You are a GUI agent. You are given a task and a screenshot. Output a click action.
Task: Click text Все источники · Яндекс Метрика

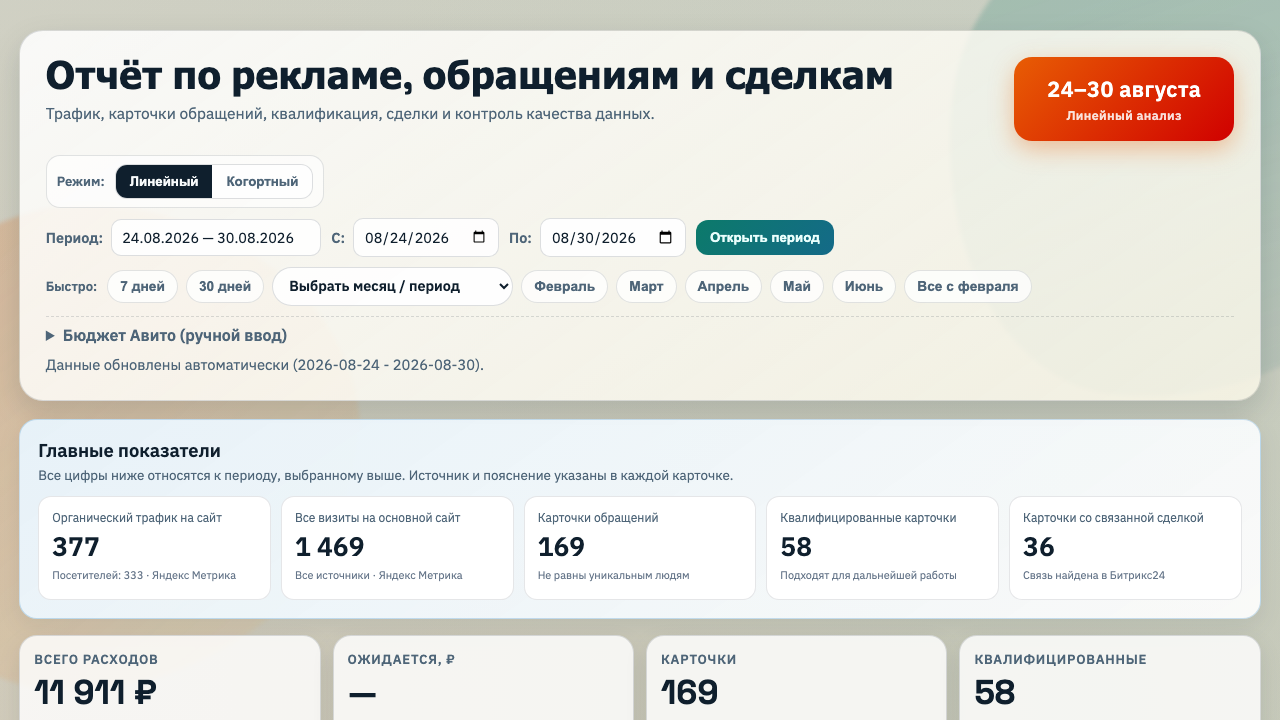pyautogui.click(x=379, y=575)
